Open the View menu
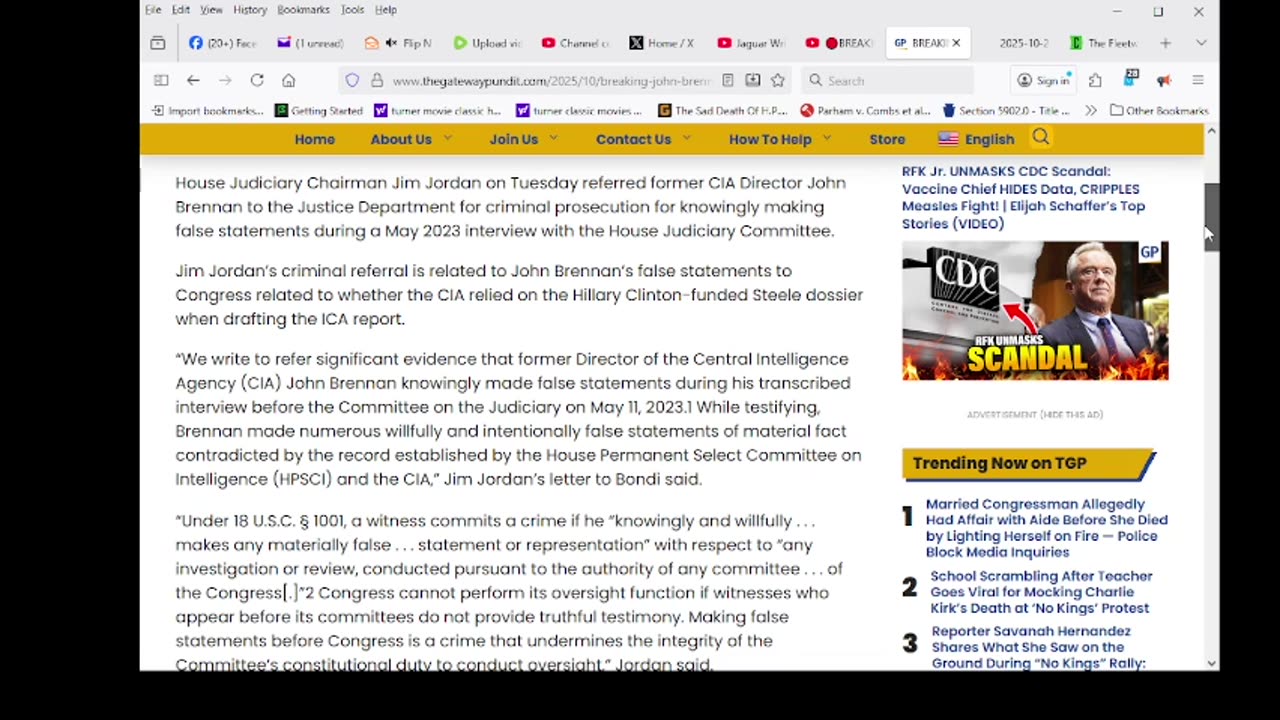This screenshot has width=1280, height=720. [211, 10]
